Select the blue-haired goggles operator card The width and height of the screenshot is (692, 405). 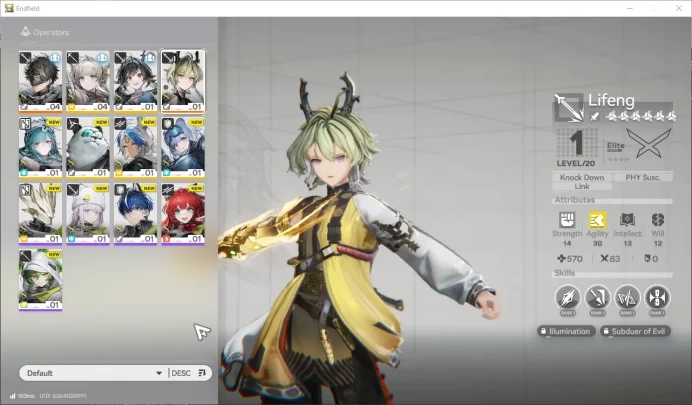click(x=183, y=147)
